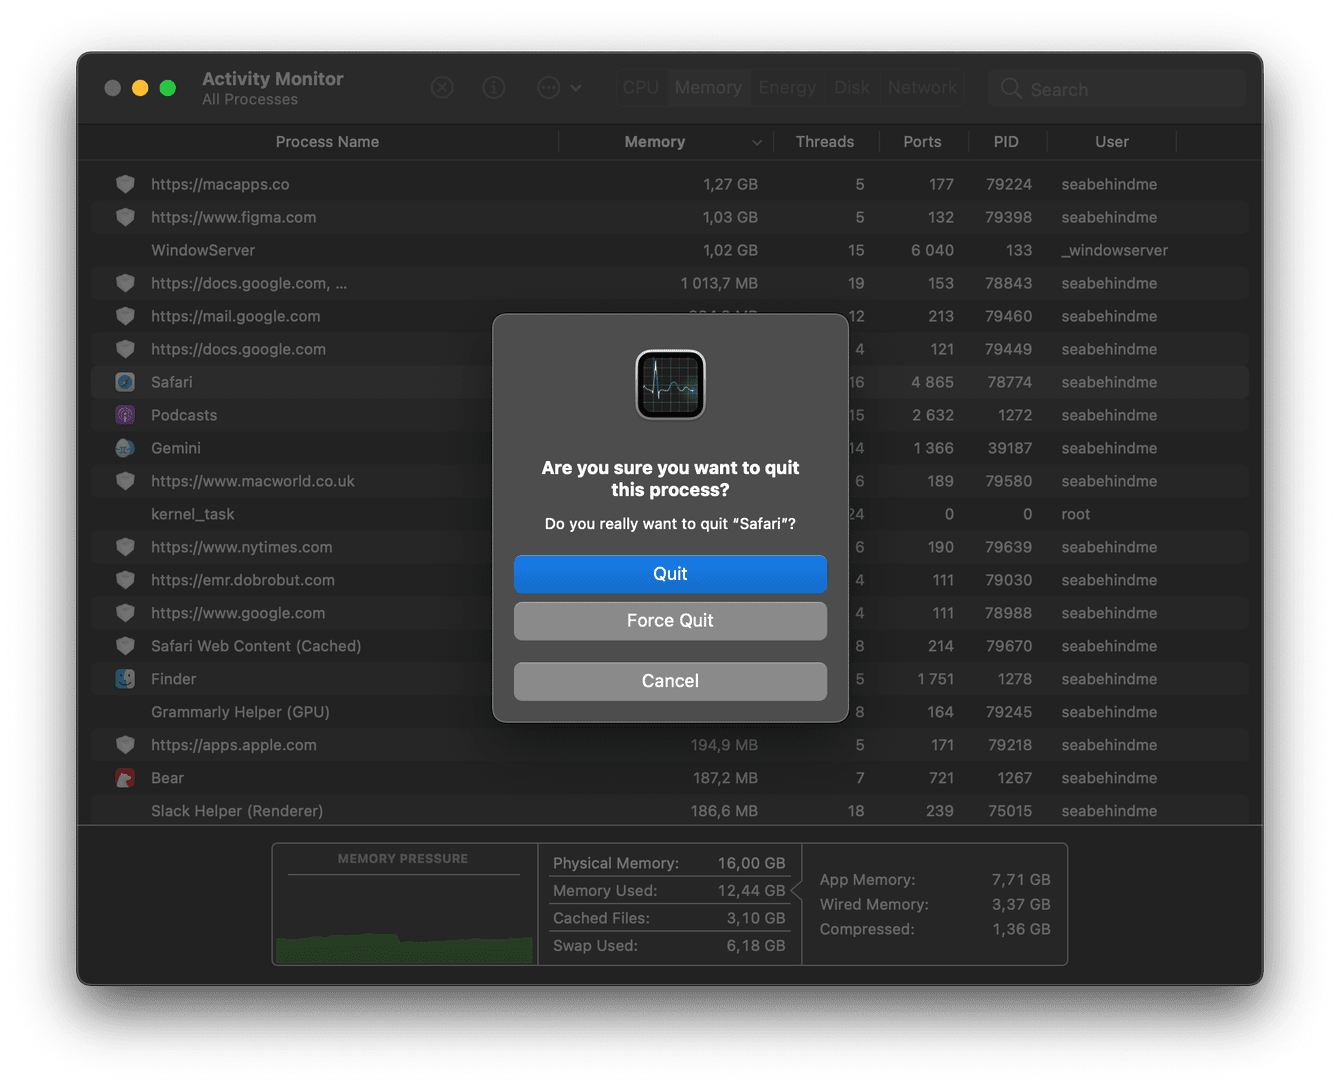Viewport: 1340px width, 1087px height.
Task: Choose Force Quit in the dialog
Action: click(670, 621)
